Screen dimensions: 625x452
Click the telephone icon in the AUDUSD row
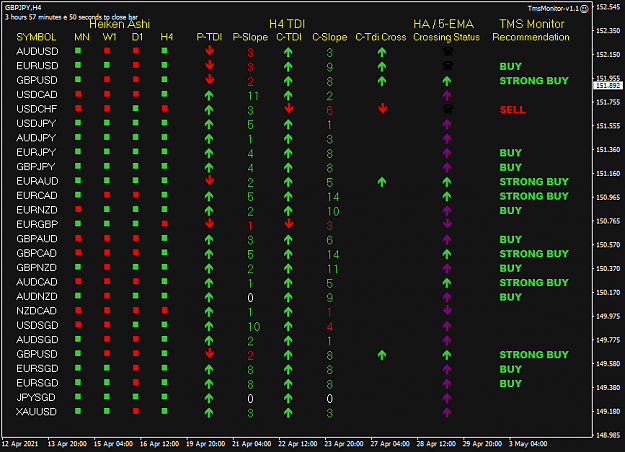pyautogui.click(x=448, y=51)
